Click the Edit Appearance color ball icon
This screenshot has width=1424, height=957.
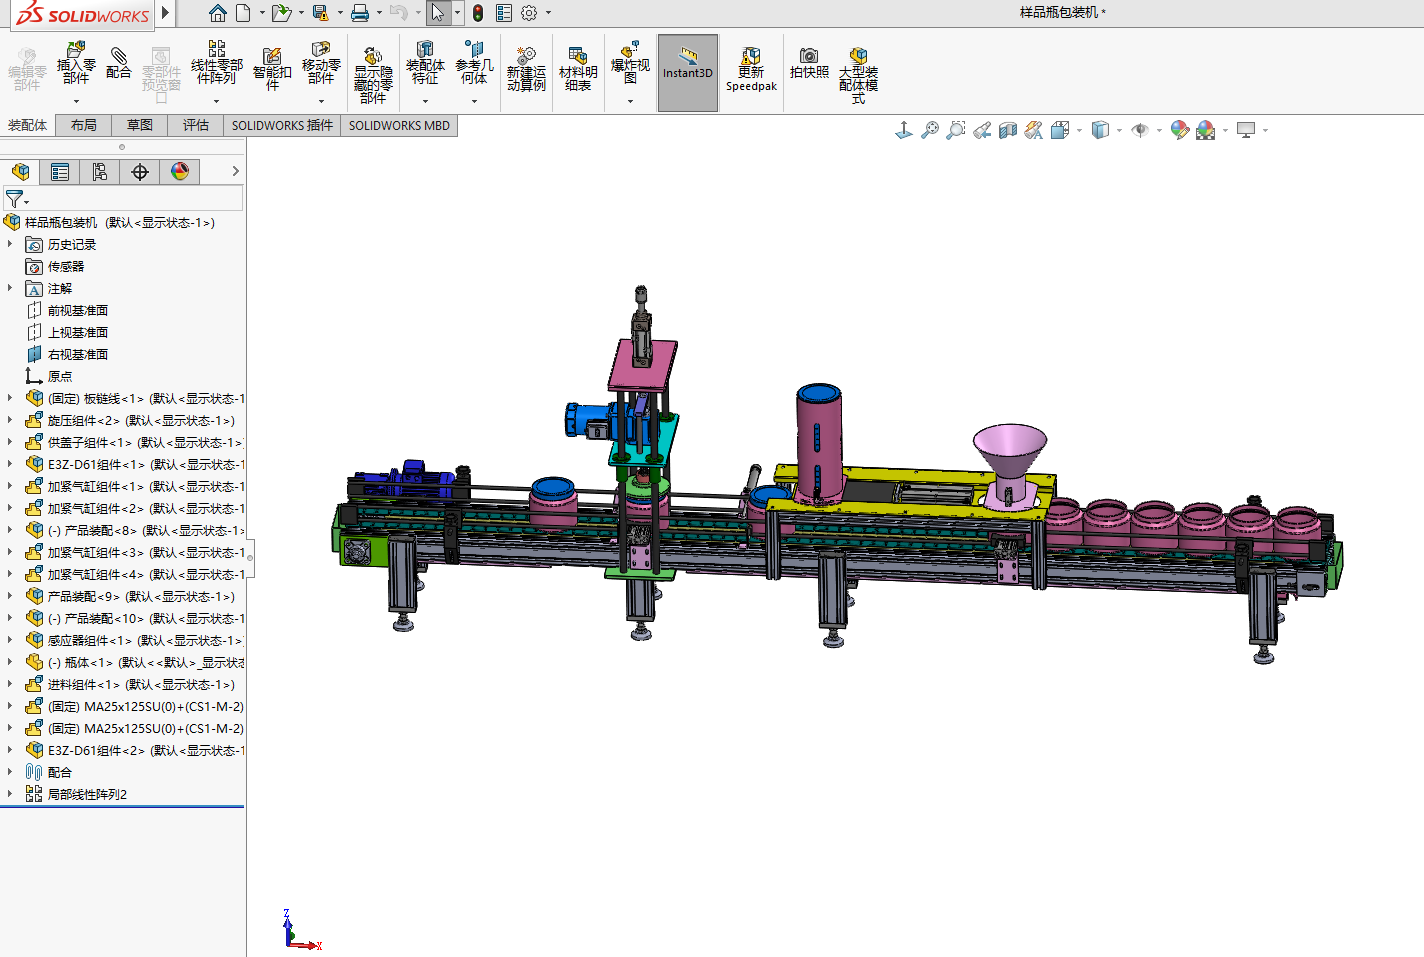(x=1180, y=130)
